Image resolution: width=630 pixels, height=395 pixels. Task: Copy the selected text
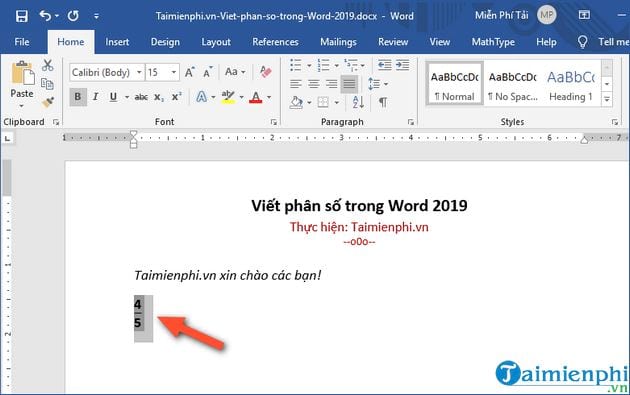pyautogui.click(x=47, y=84)
